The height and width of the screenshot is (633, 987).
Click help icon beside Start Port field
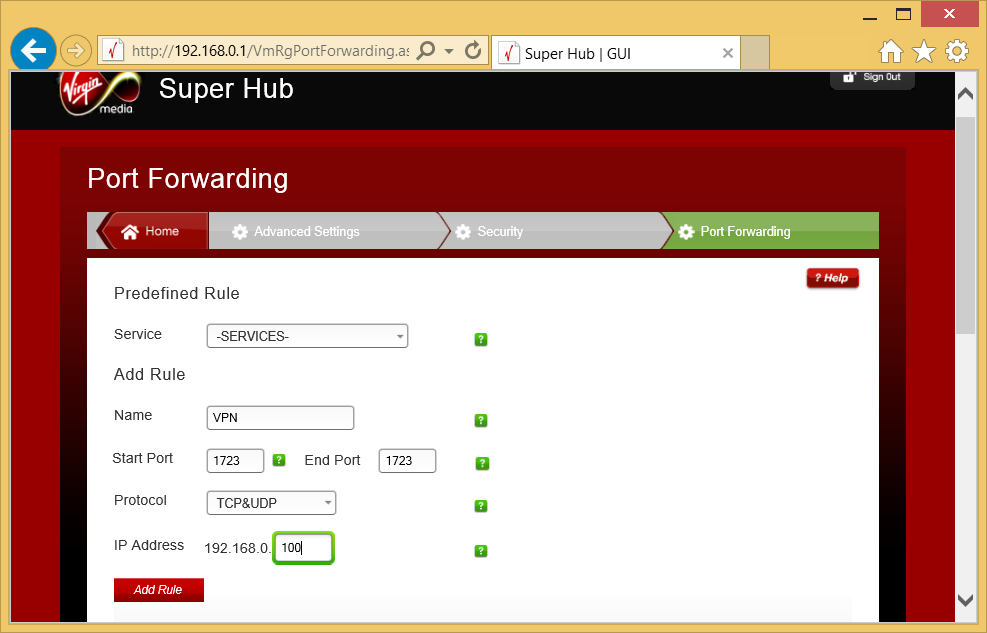(279, 460)
